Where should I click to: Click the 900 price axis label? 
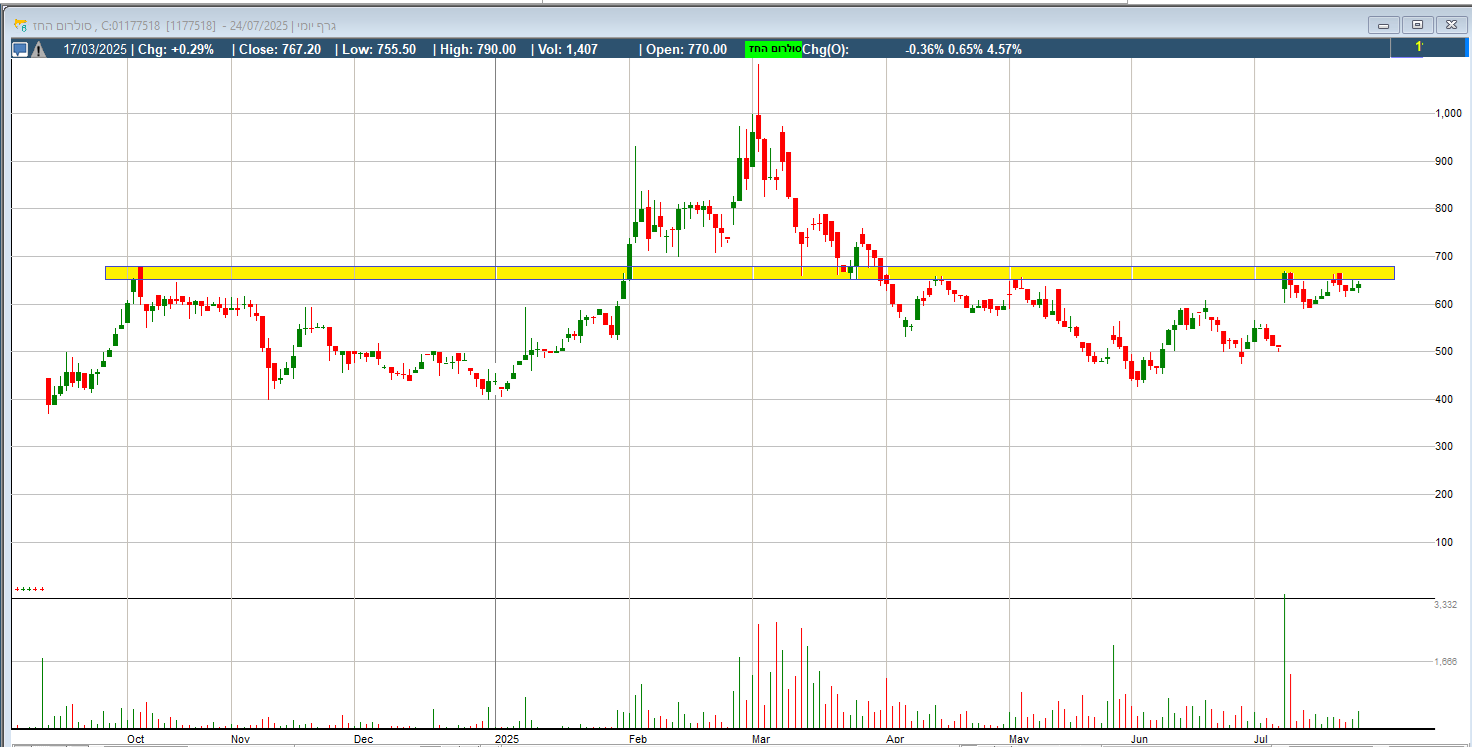click(1444, 161)
